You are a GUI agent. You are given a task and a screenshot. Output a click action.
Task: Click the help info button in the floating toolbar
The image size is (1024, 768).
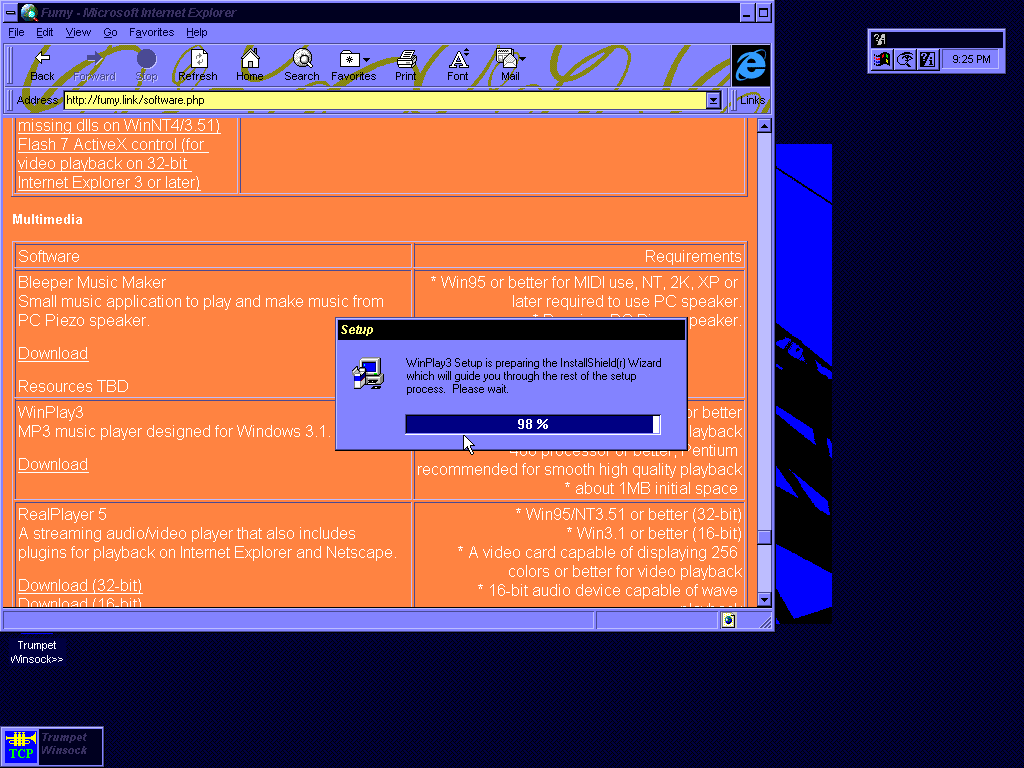[927, 60]
